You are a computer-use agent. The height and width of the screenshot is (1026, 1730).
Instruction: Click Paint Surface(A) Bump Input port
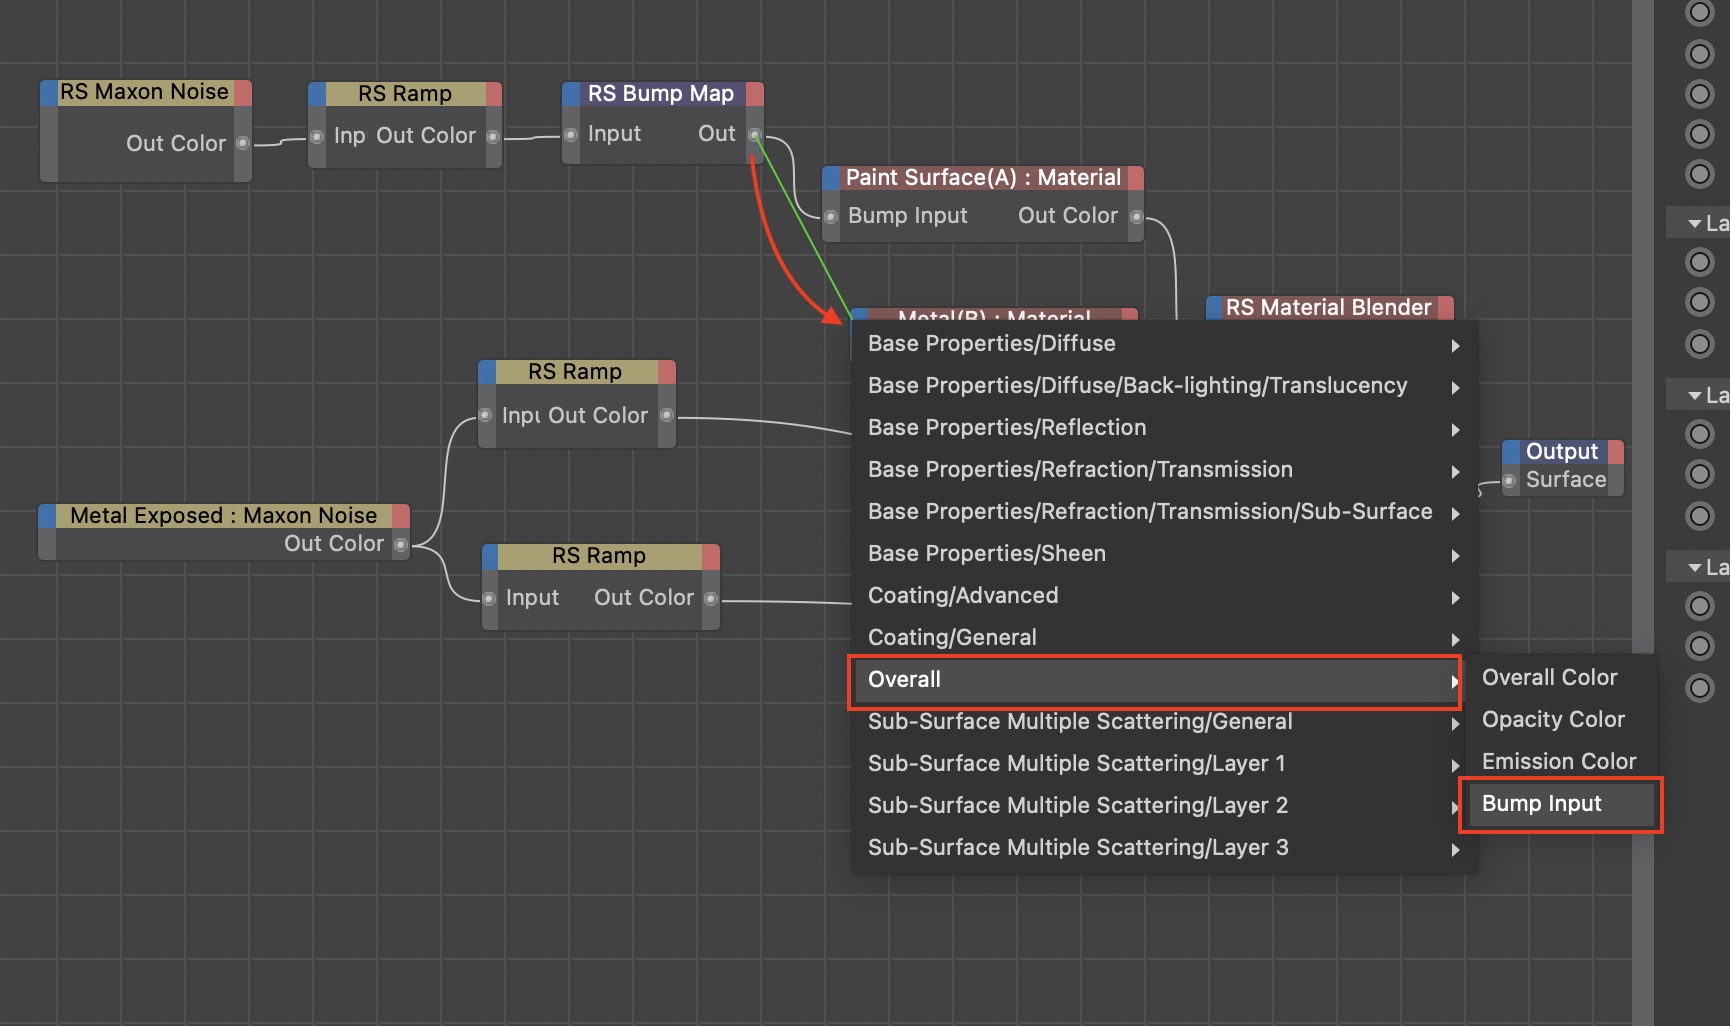coord(830,216)
